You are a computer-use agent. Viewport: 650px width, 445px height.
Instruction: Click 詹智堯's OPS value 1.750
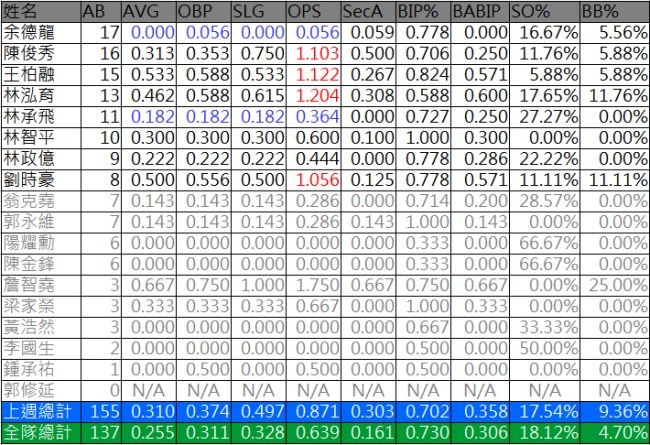point(318,285)
